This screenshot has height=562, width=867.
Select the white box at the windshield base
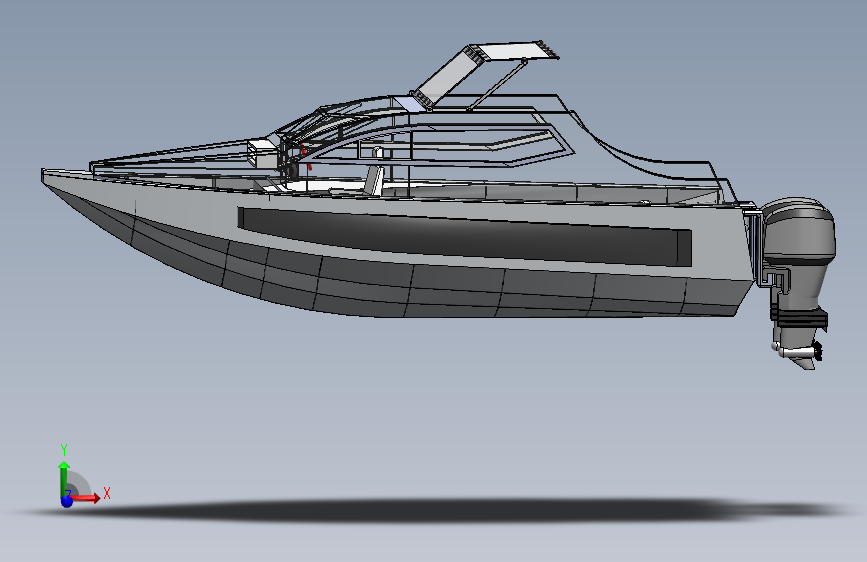coord(263,153)
